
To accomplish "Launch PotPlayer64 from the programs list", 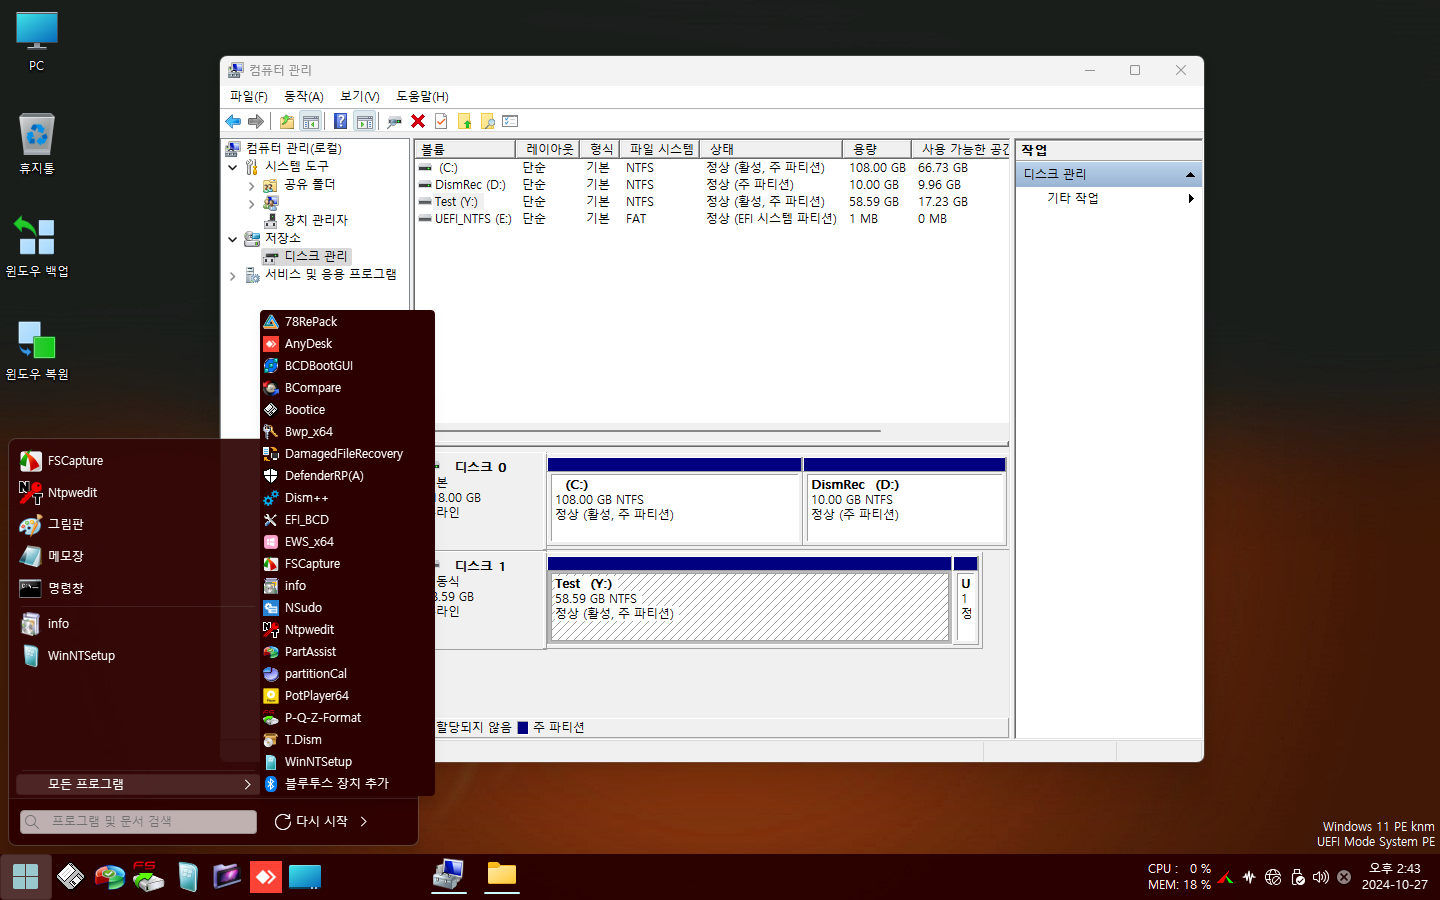I will tap(346, 696).
